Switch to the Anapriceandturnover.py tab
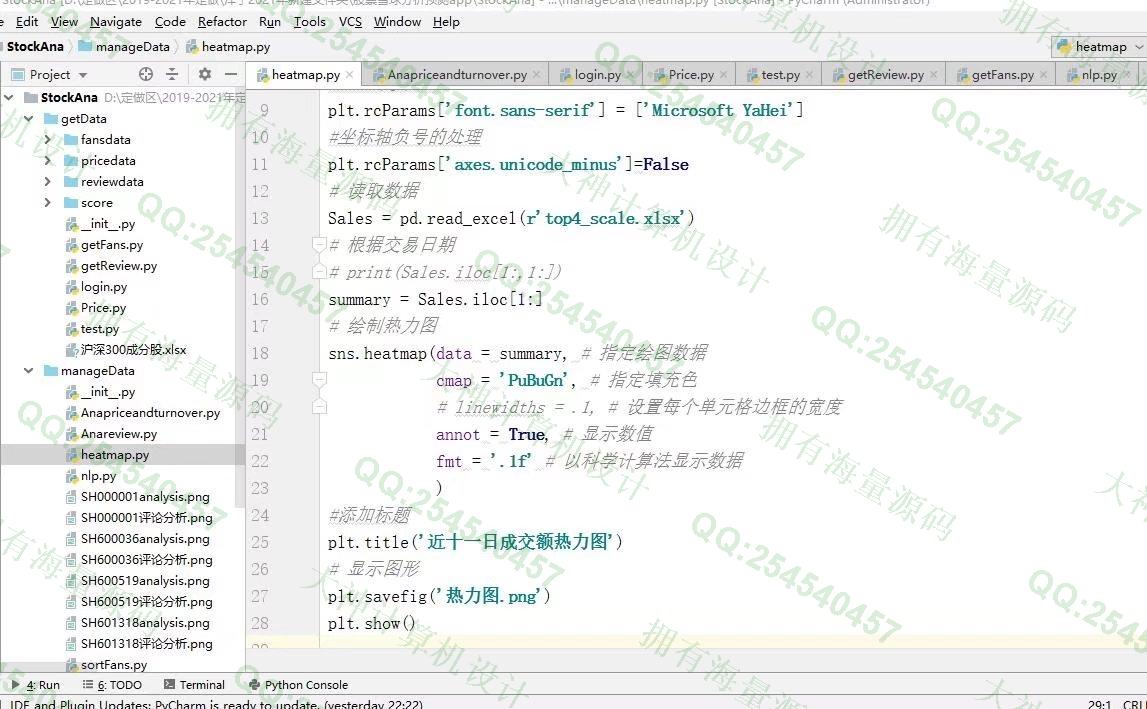Viewport: 1147px width, 709px height. (x=456, y=75)
